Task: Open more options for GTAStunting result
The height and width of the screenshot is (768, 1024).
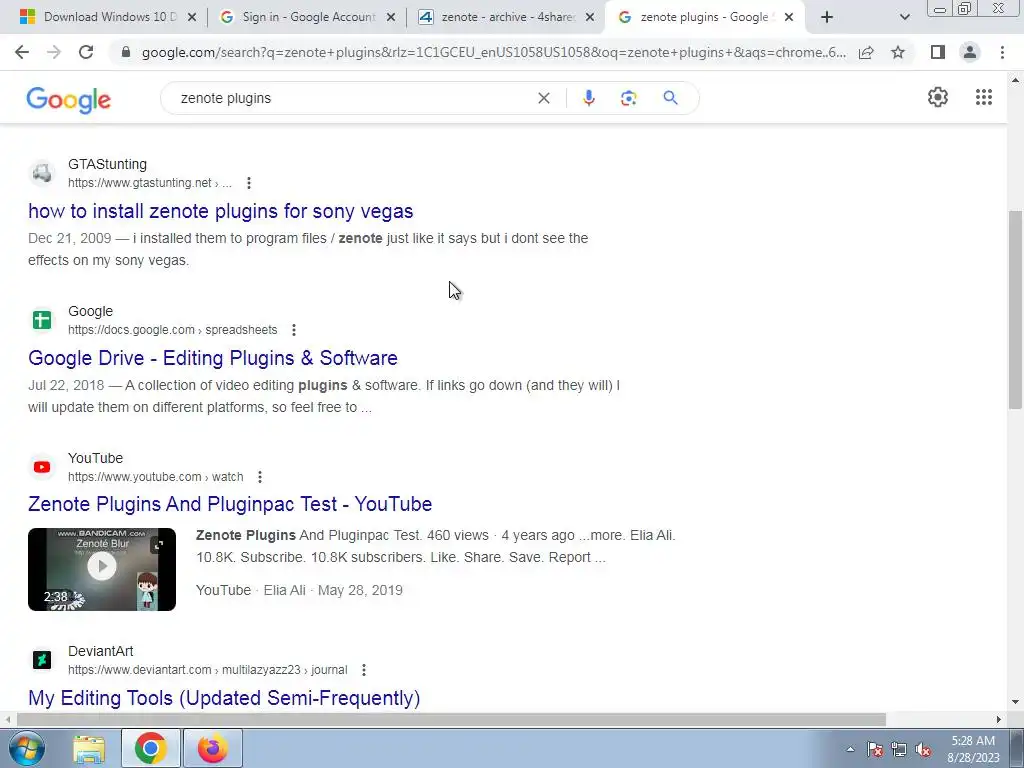Action: point(249,183)
